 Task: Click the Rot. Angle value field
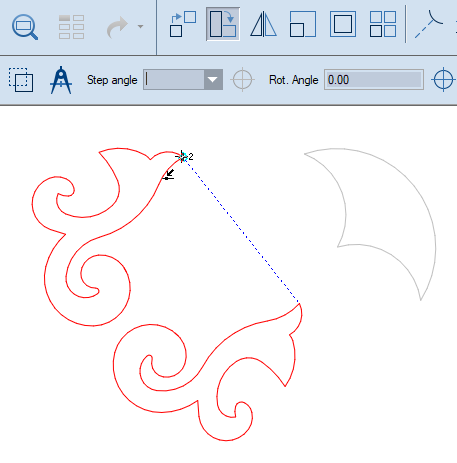pyautogui.click(x=374, y=80)
